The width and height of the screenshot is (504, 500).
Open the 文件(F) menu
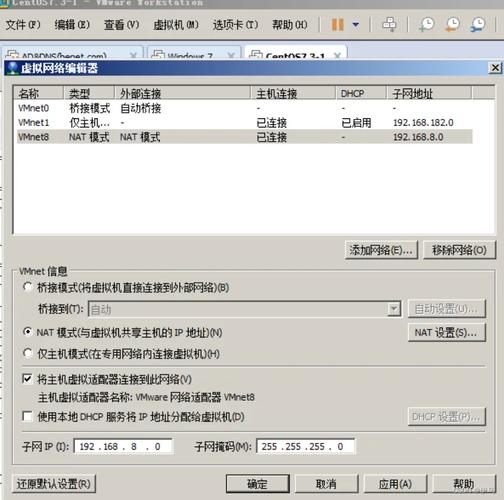23,25
